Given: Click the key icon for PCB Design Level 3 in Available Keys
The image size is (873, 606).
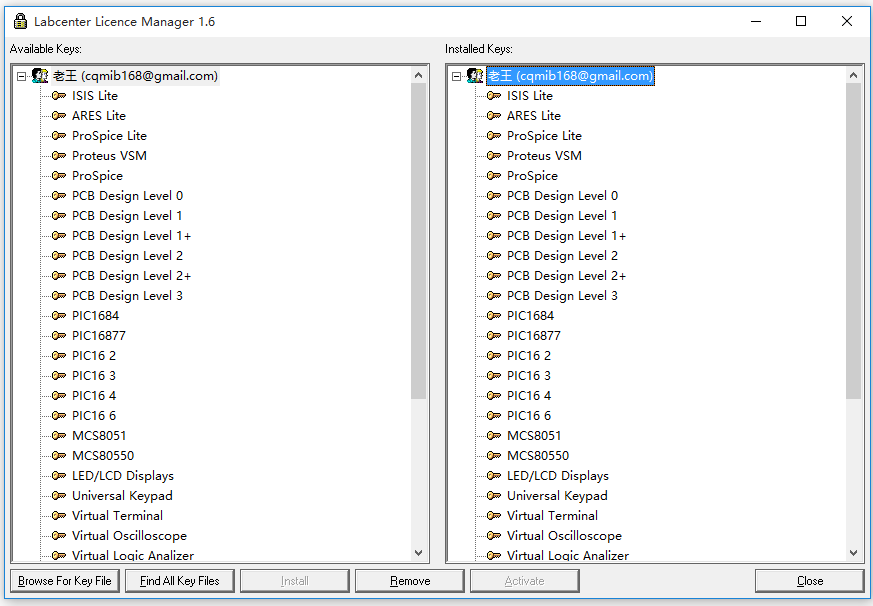Looking at the screenshot, I should click(59, 296).
